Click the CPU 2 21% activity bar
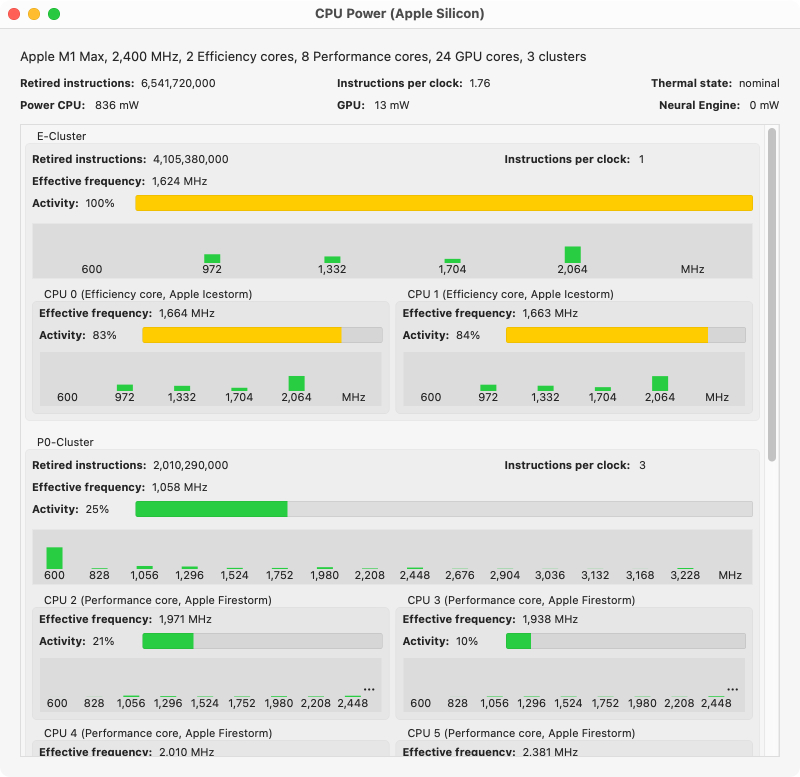 point(262,641)
